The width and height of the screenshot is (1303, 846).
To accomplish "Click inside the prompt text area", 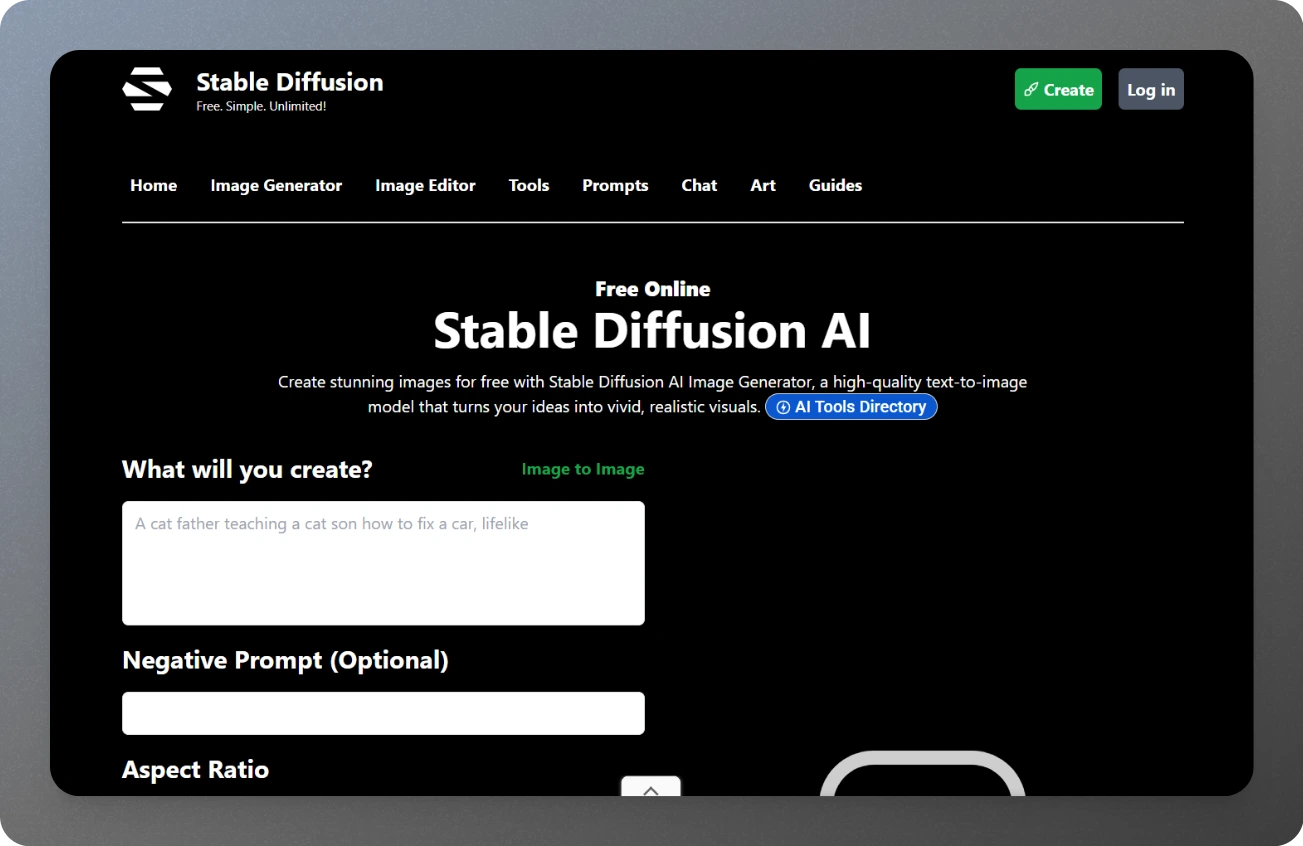I will coord(383,562).
